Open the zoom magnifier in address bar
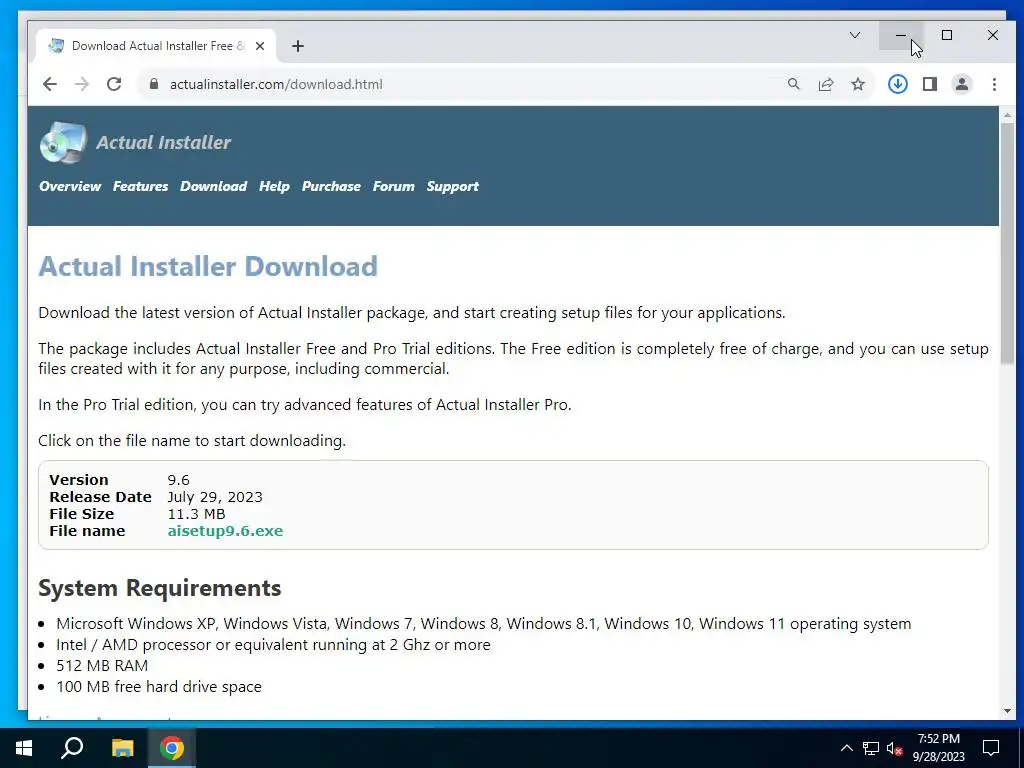The image size is (1024, 768). (x=793, y=84)
